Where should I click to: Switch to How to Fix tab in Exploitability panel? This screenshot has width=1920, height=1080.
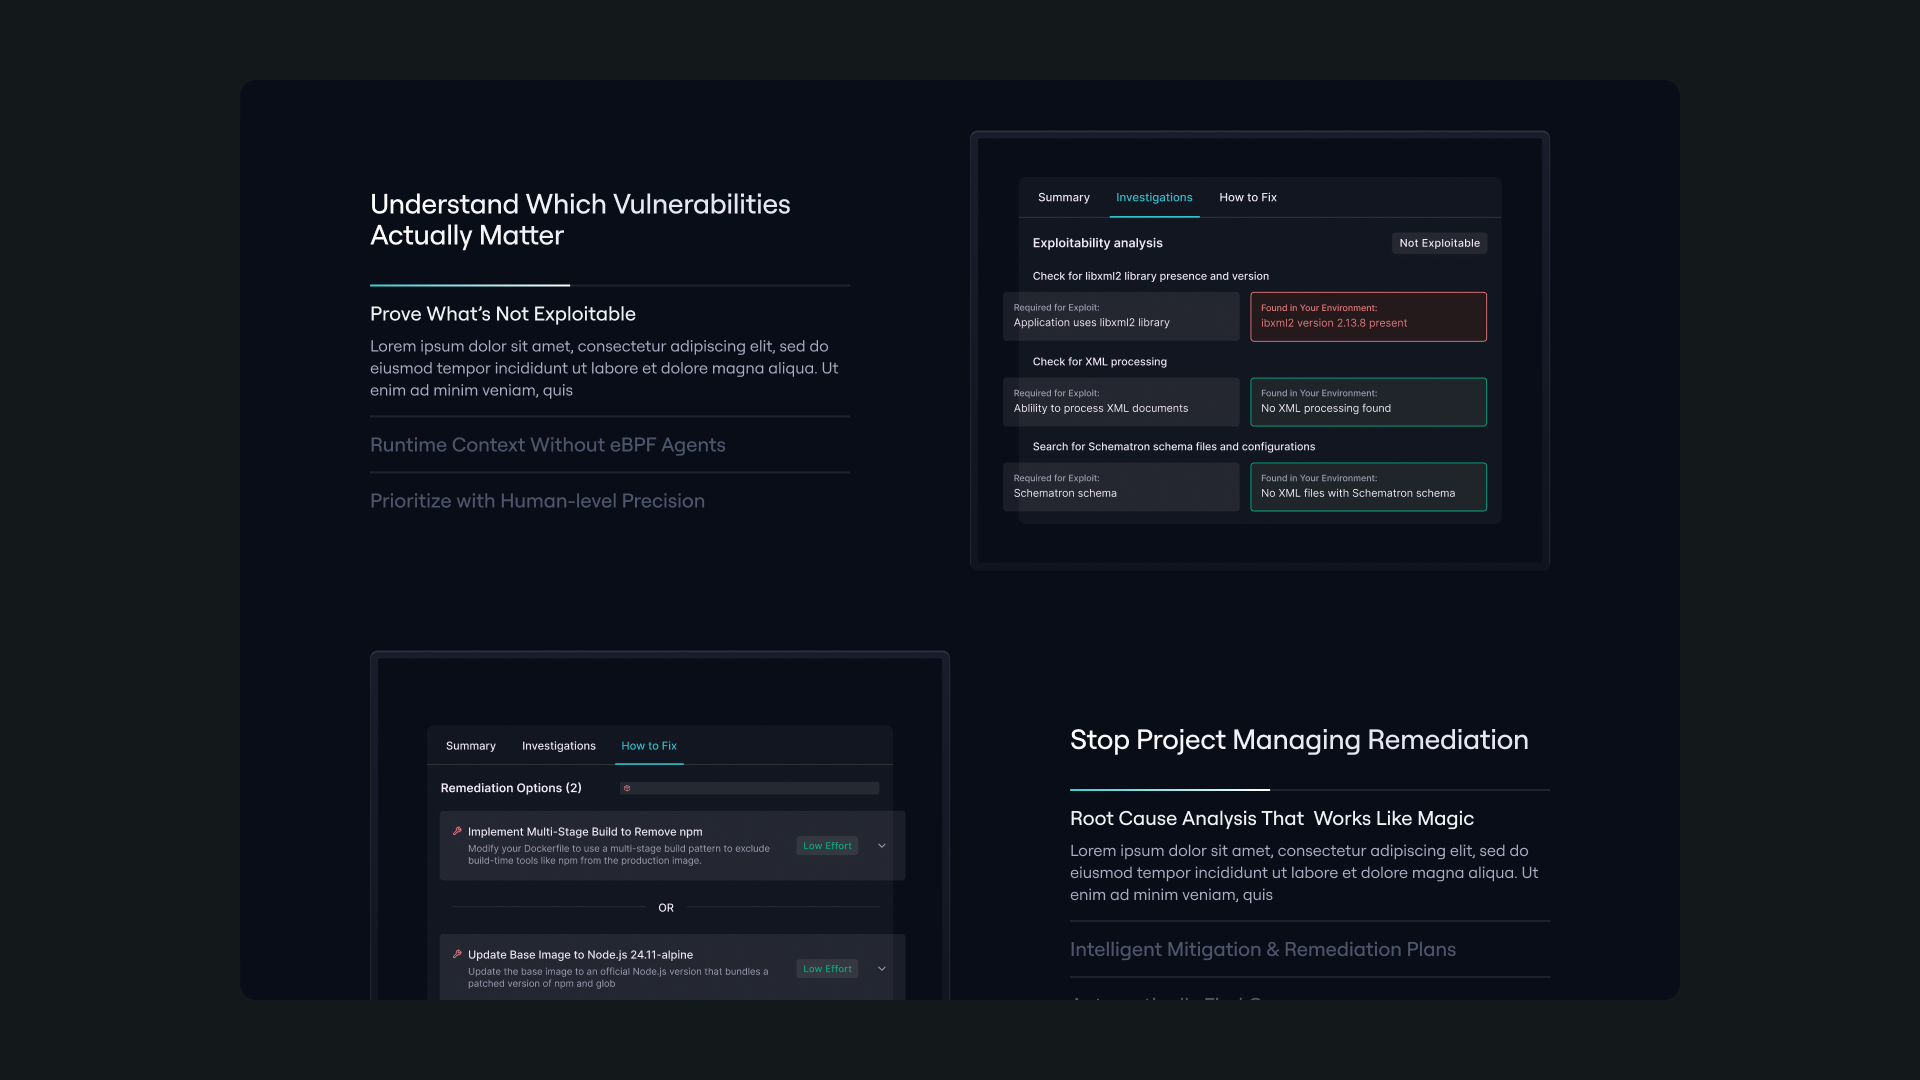click(1248, 197)
